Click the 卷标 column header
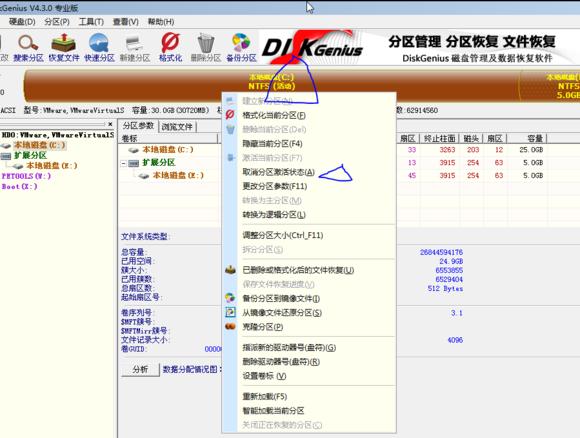The height and width of the screenshot is (438, 580). [x=169, y=139]
